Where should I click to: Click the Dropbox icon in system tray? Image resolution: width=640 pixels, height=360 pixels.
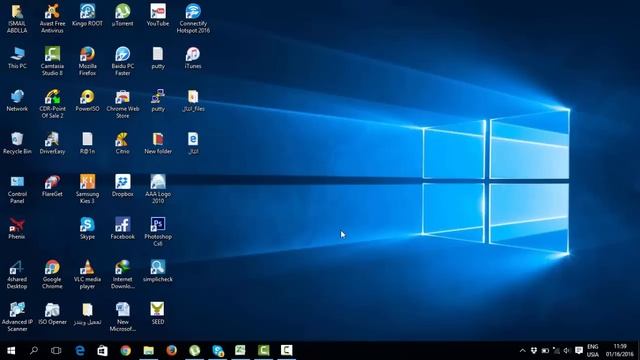(534, 351)
